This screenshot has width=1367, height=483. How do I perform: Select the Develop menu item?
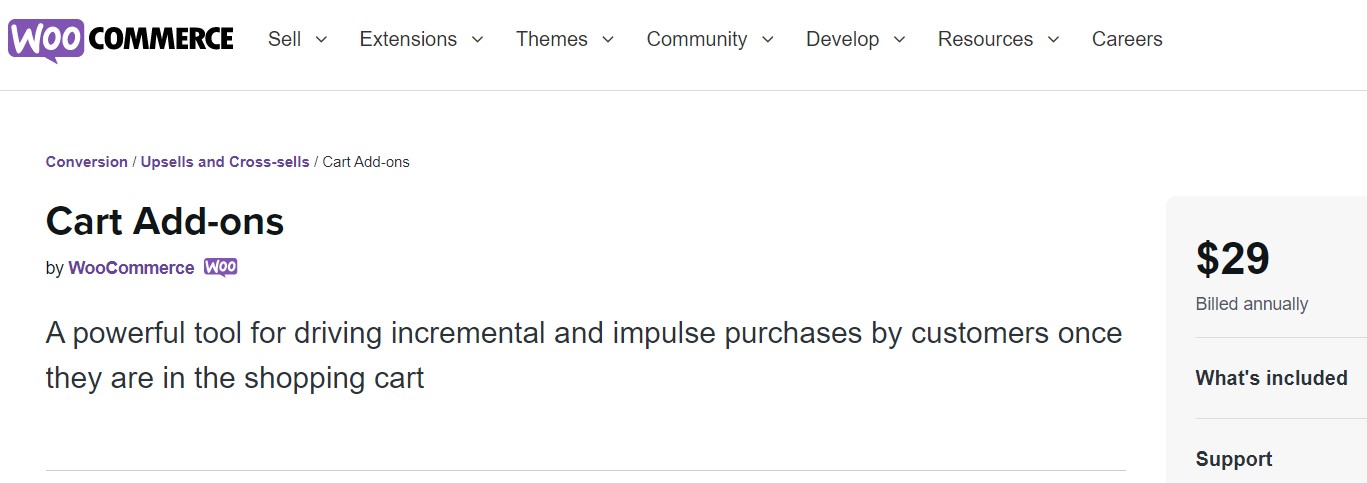(x=843, y=39)
